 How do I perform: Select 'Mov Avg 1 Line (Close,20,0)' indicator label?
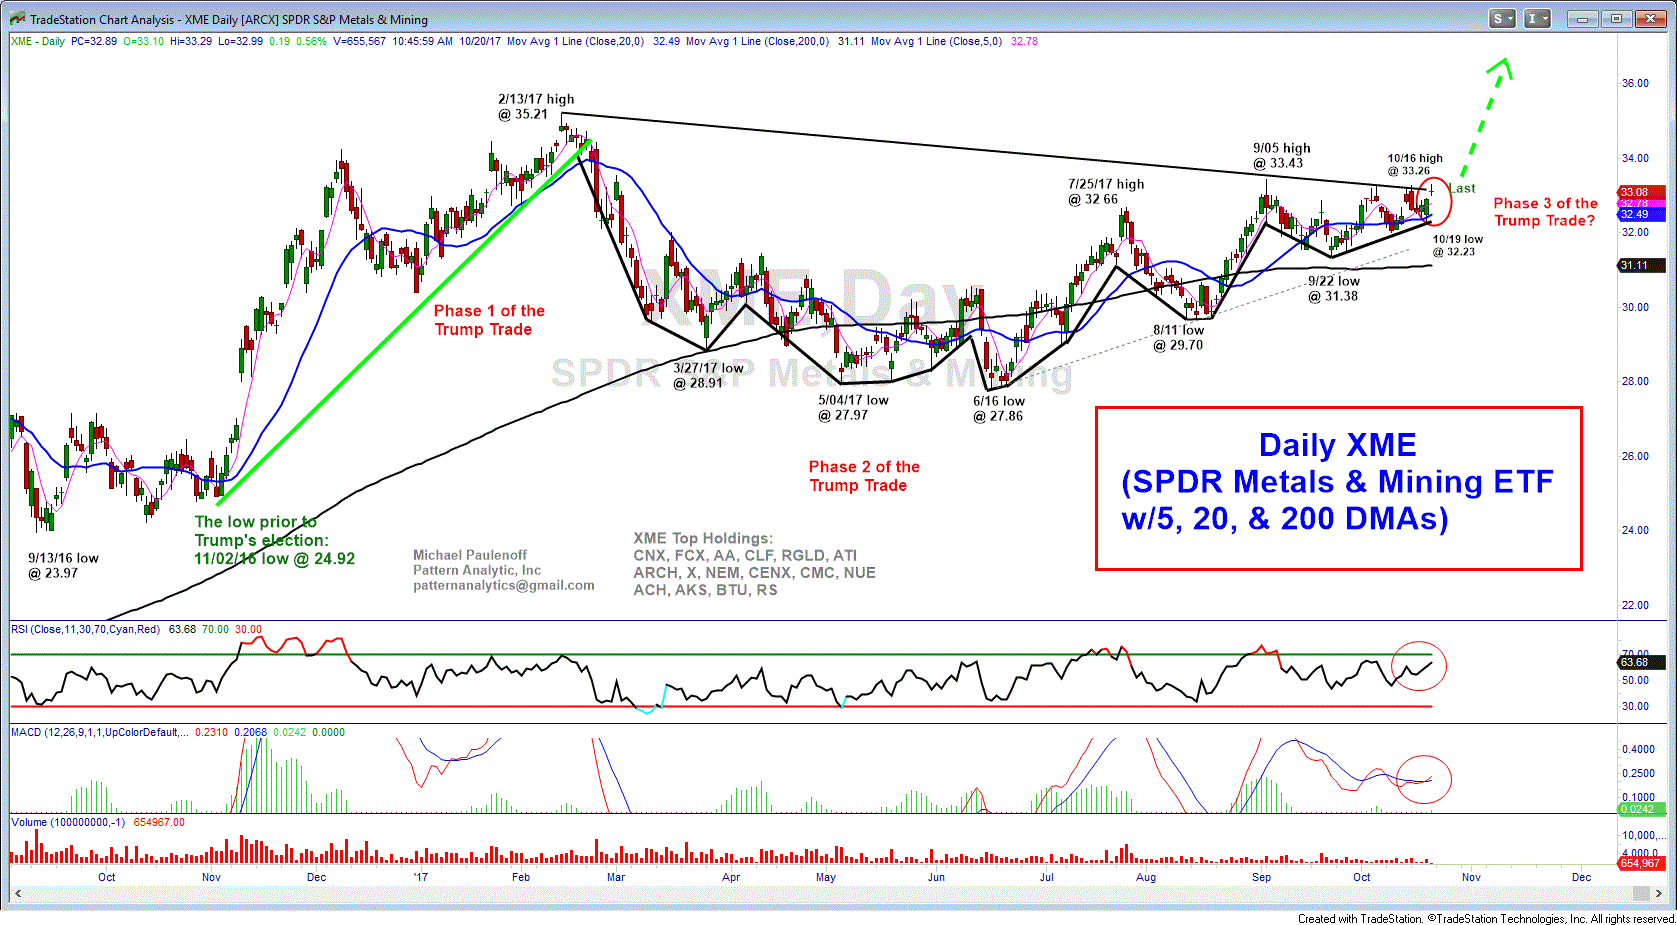pyautogui.click(x=576, y=41)
